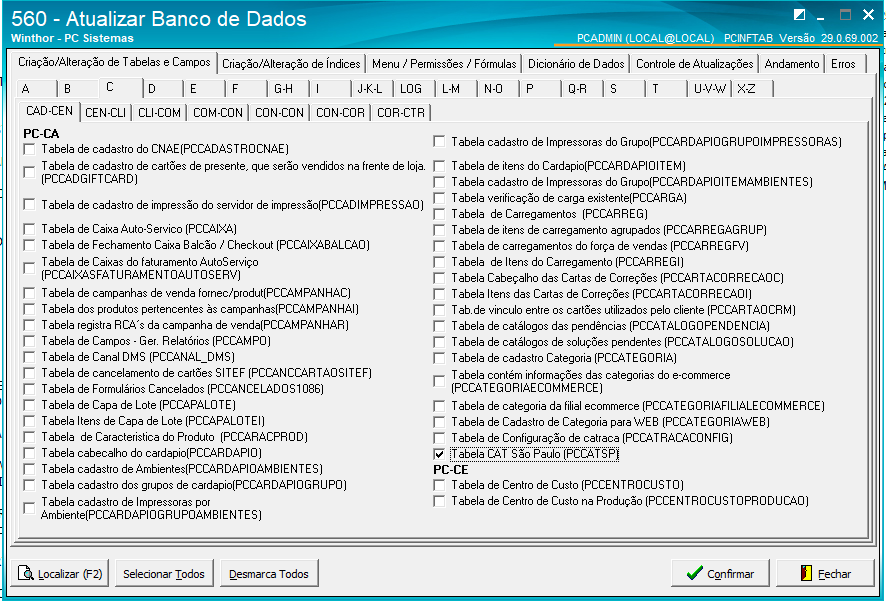The width and height of the screenshot is (886, 601).
Task: Check the Capa de Lote (PCCAPALOTE) checkbox
Action: tap(29, 405)
